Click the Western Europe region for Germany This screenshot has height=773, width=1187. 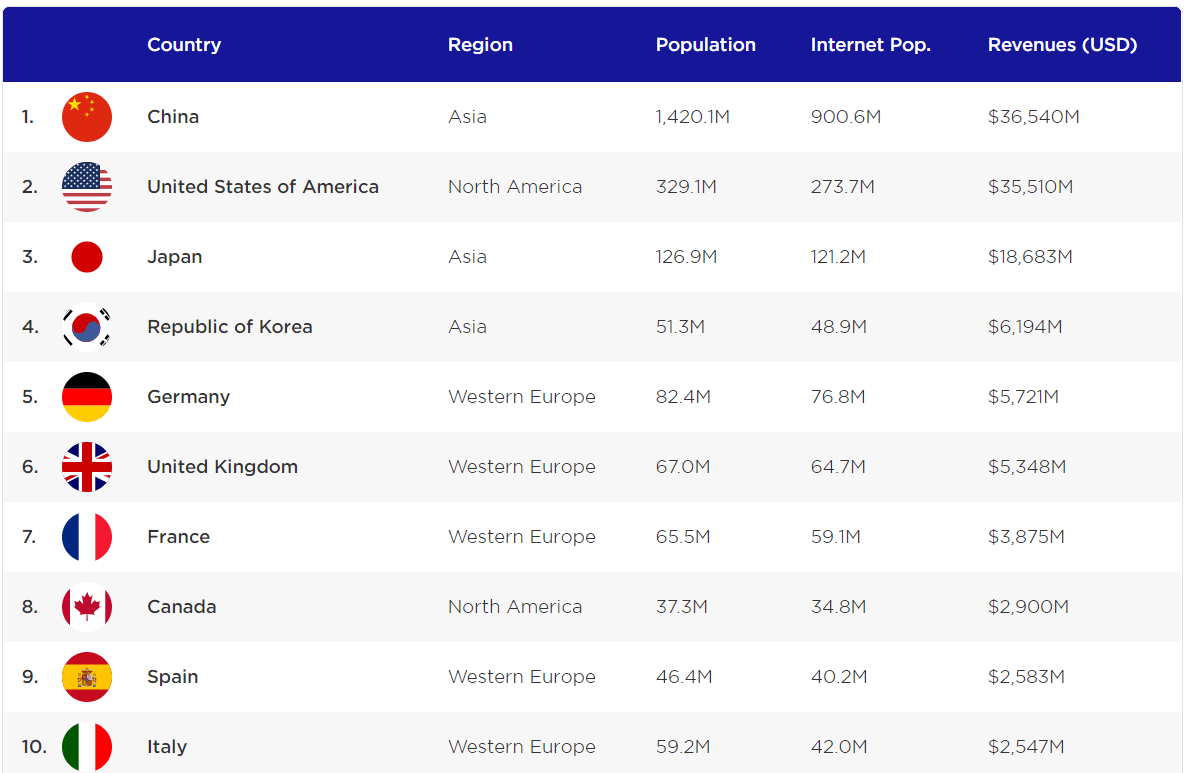click(521, 397)
